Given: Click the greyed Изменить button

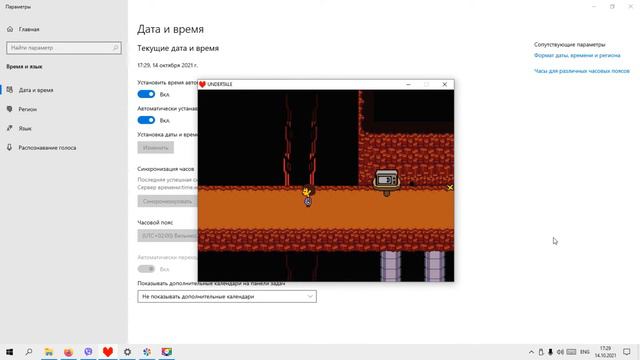Looking at the screenshot, I should [x=156, y=147].
